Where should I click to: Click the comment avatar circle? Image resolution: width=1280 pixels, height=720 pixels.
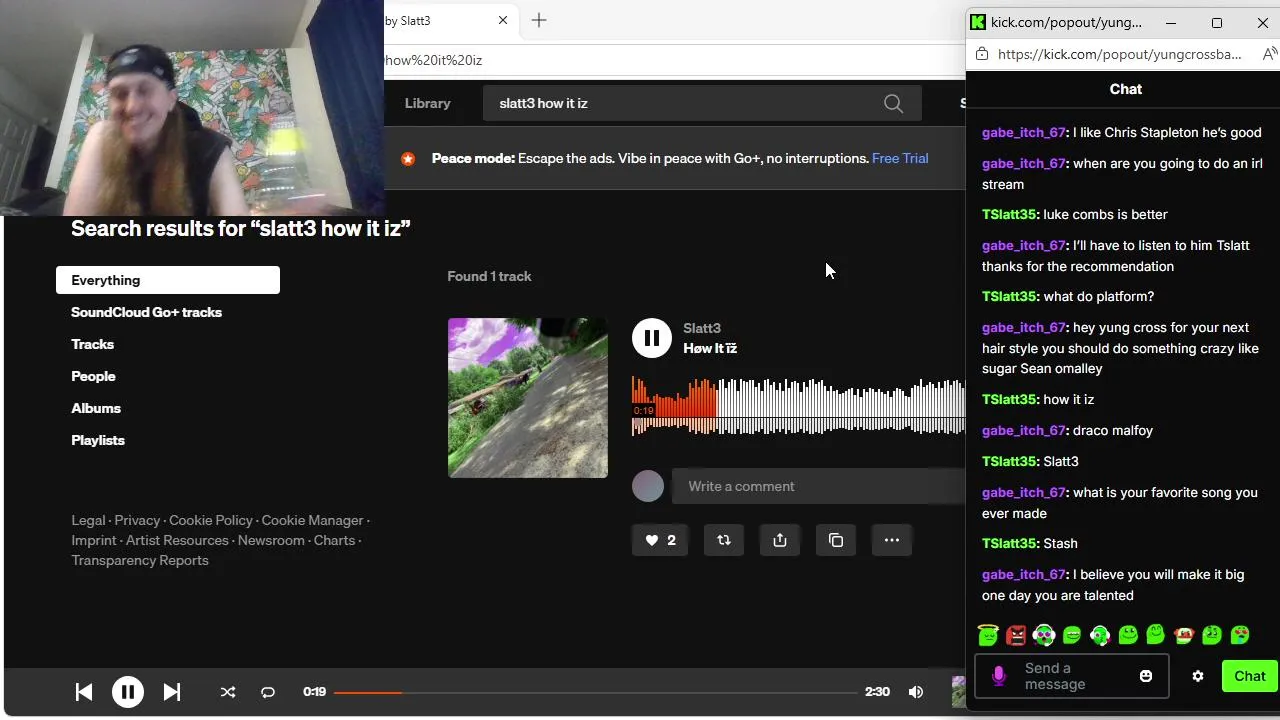[x=648, y=486]
